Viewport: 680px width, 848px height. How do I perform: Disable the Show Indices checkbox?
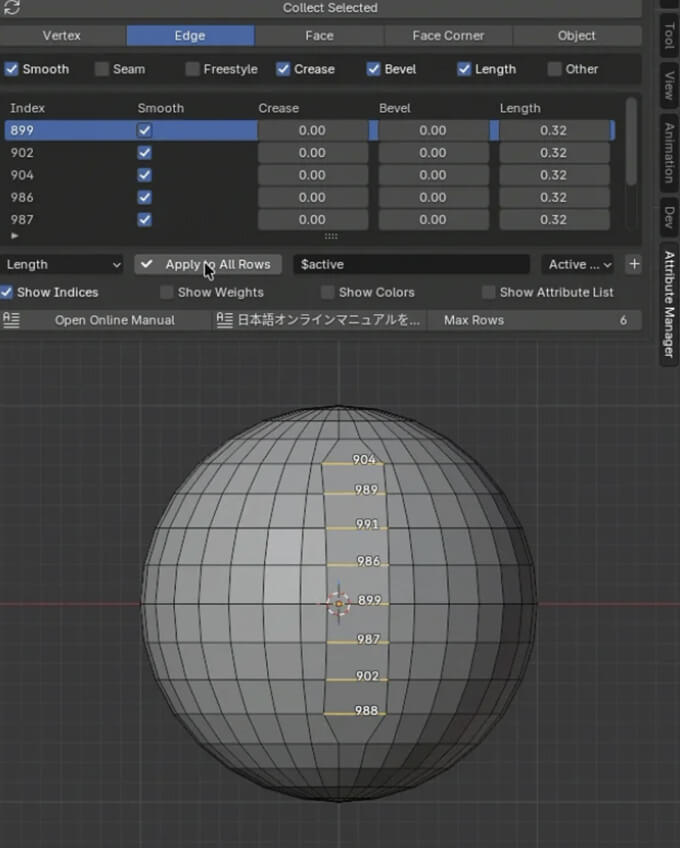pyautogui.click(x=7, y=292)
